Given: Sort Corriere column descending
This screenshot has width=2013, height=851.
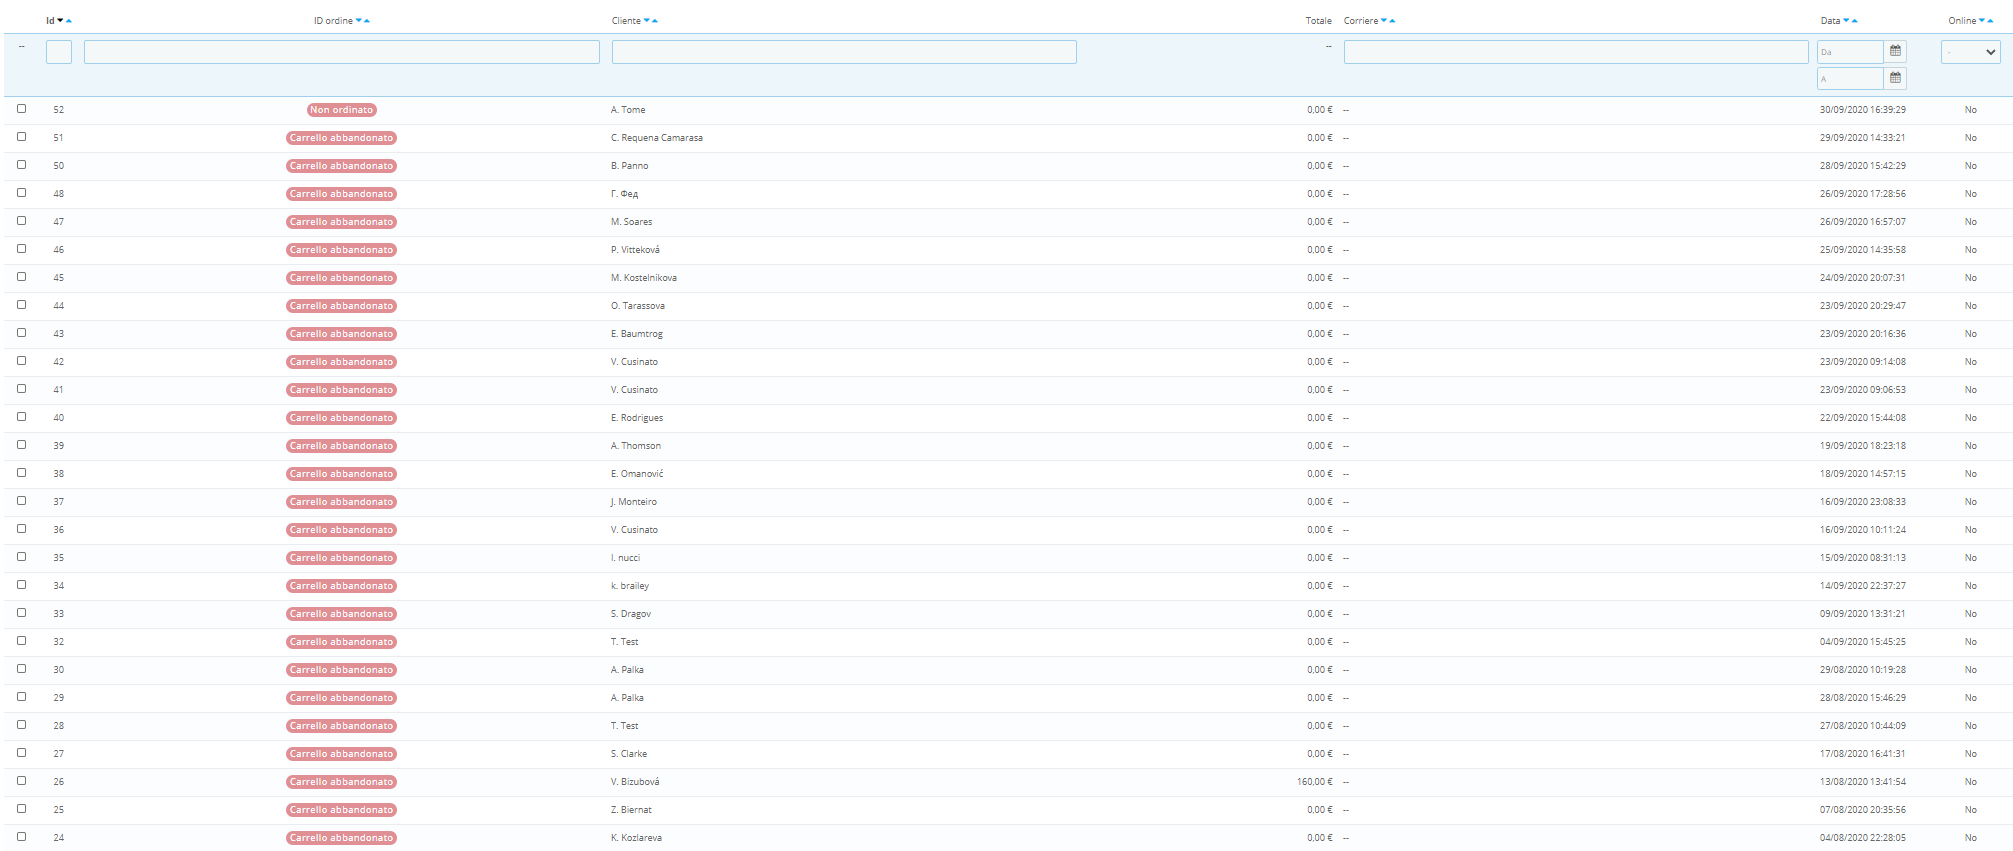Looking at the screenshot, I should pyautogui.click(x=1384, y=21).
